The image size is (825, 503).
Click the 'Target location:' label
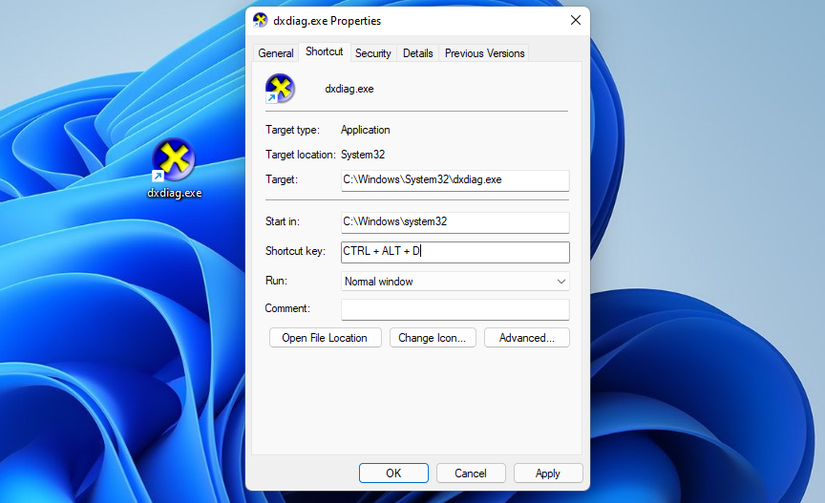(300, 155)
